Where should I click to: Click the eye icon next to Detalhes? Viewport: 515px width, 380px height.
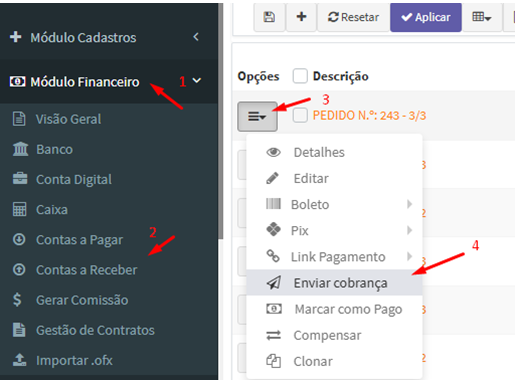click(x=273, y=152)
